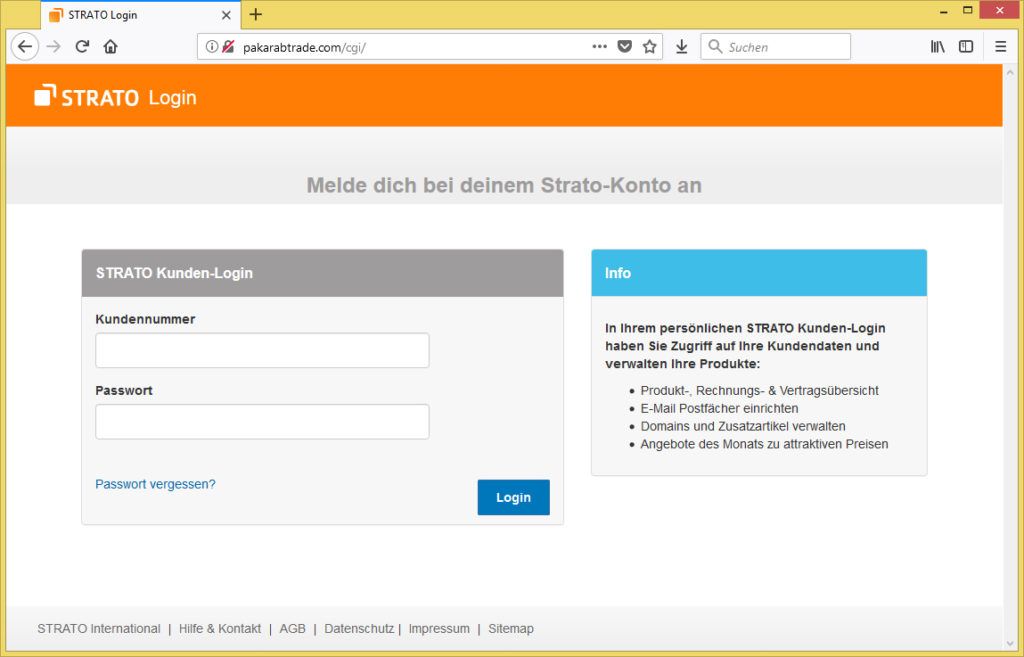Go back to the previous page

[x=25, y=46]
